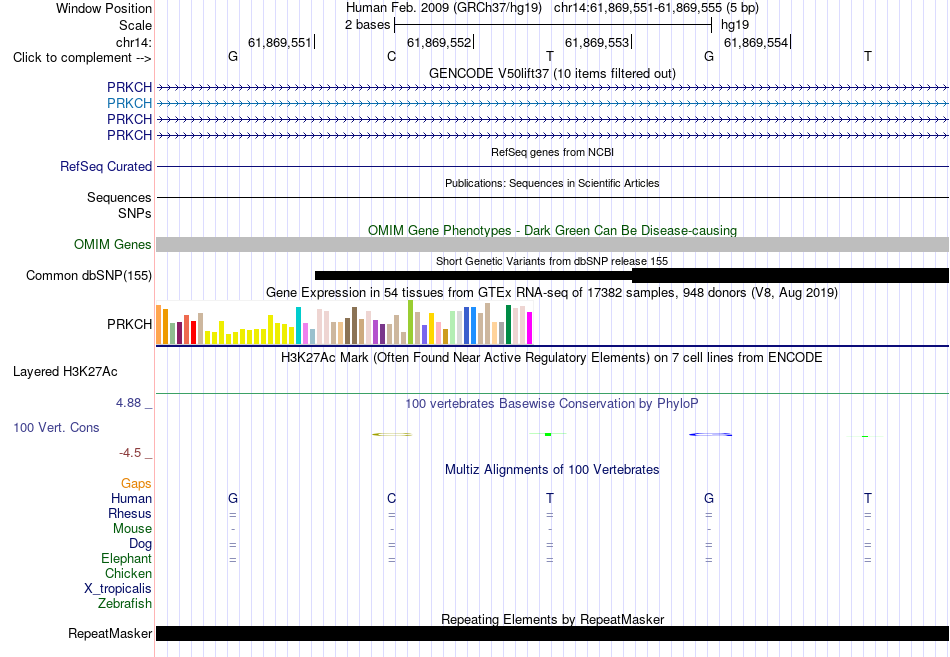Click the thick black dbSNP variant bar
The width and height of the screenshot is (950, 657).
790,275
